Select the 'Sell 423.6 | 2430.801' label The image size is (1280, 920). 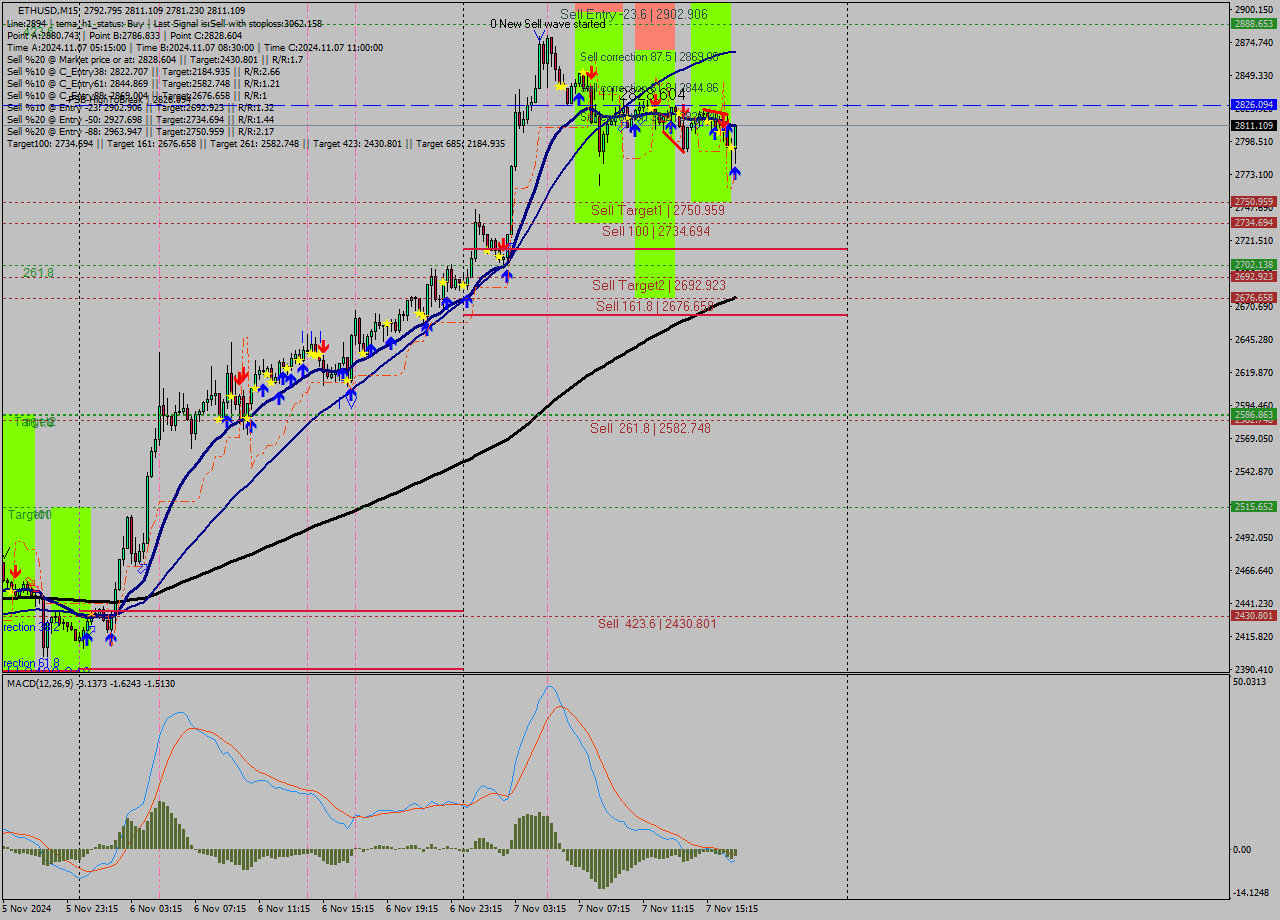[657, 623]
